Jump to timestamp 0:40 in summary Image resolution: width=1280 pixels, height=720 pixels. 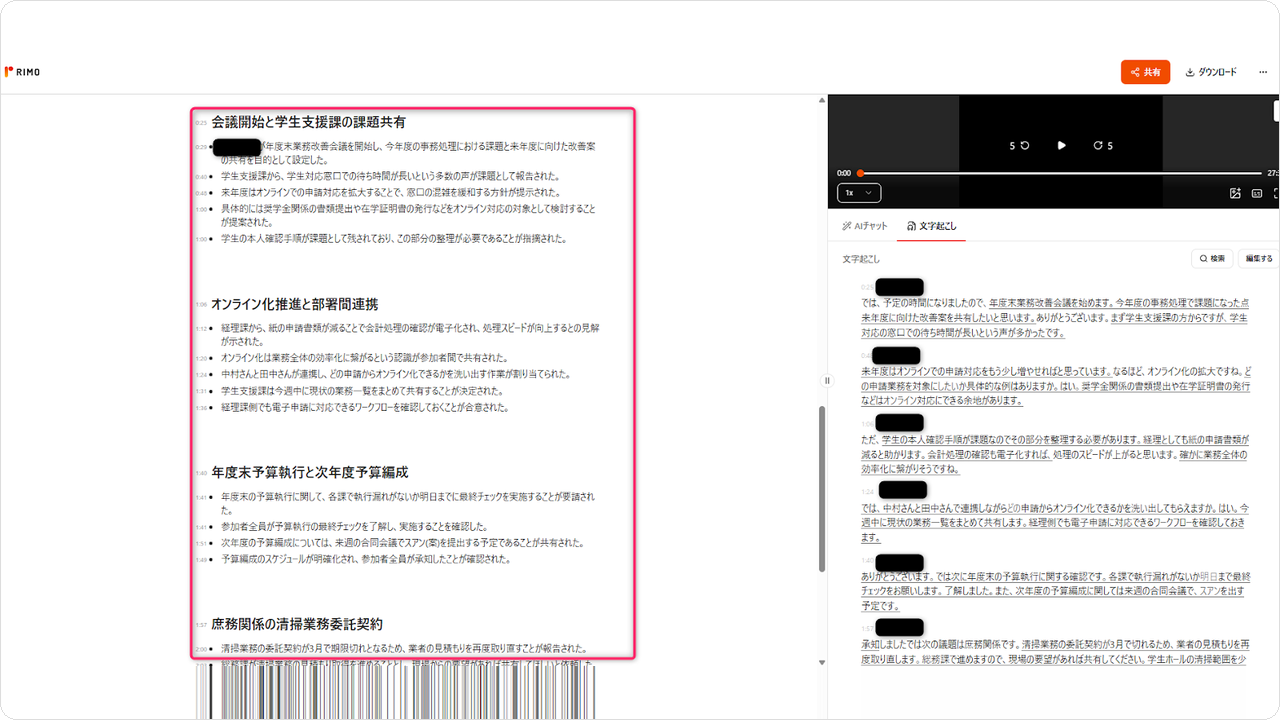coord(201,176)
